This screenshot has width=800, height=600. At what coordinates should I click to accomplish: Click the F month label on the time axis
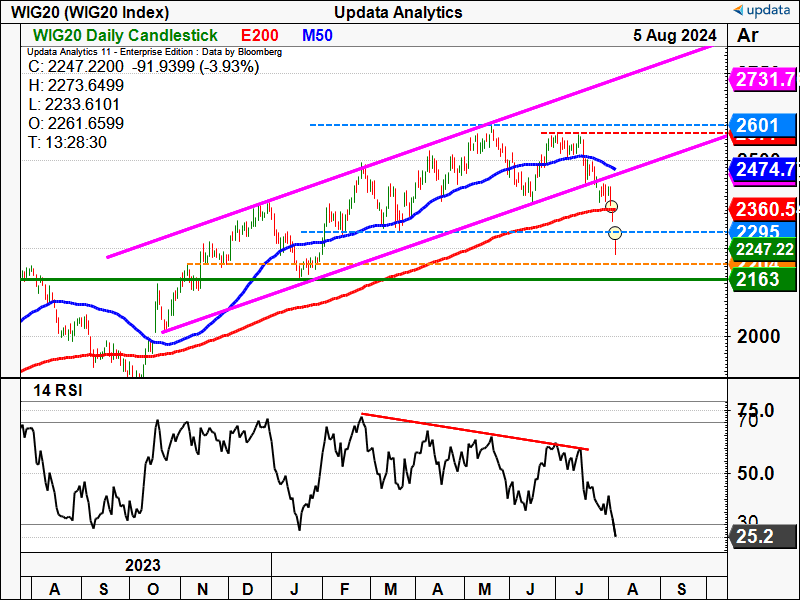click(x=344, y=589)
